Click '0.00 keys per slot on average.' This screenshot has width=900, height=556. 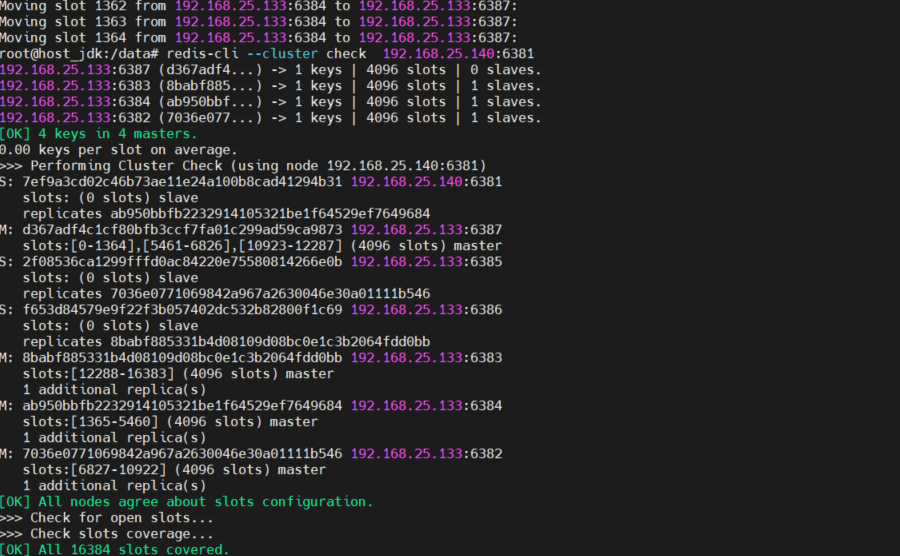pyautogui.click(x=119, y=150)
